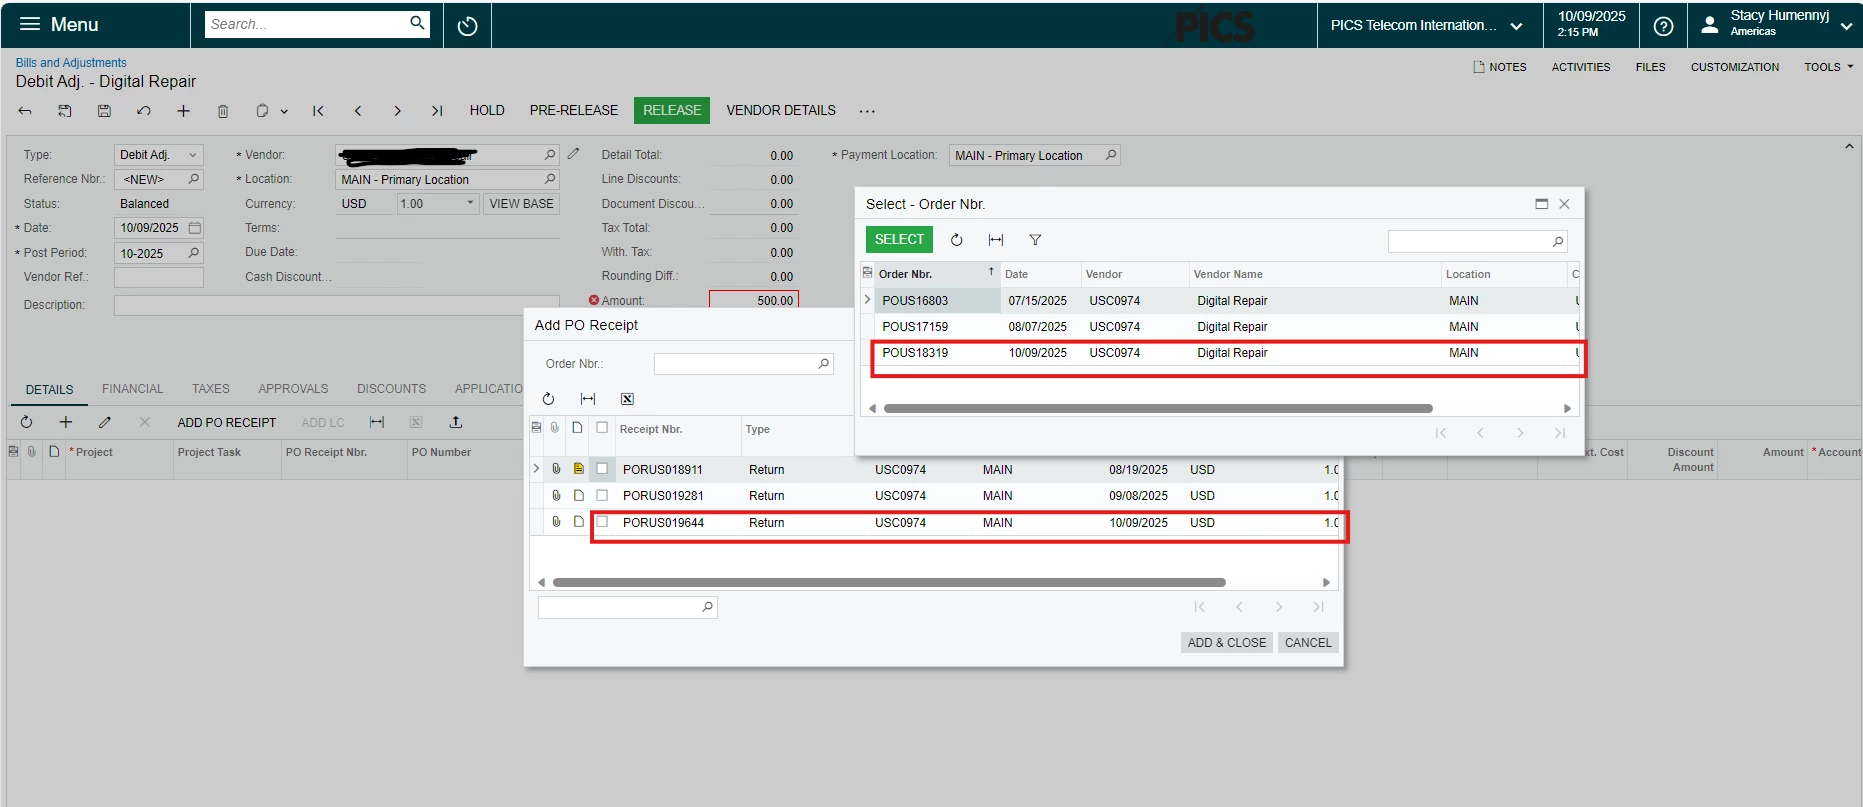Go to next record arrow
The width and height of the screenshot is (1863, 807).
397,111
